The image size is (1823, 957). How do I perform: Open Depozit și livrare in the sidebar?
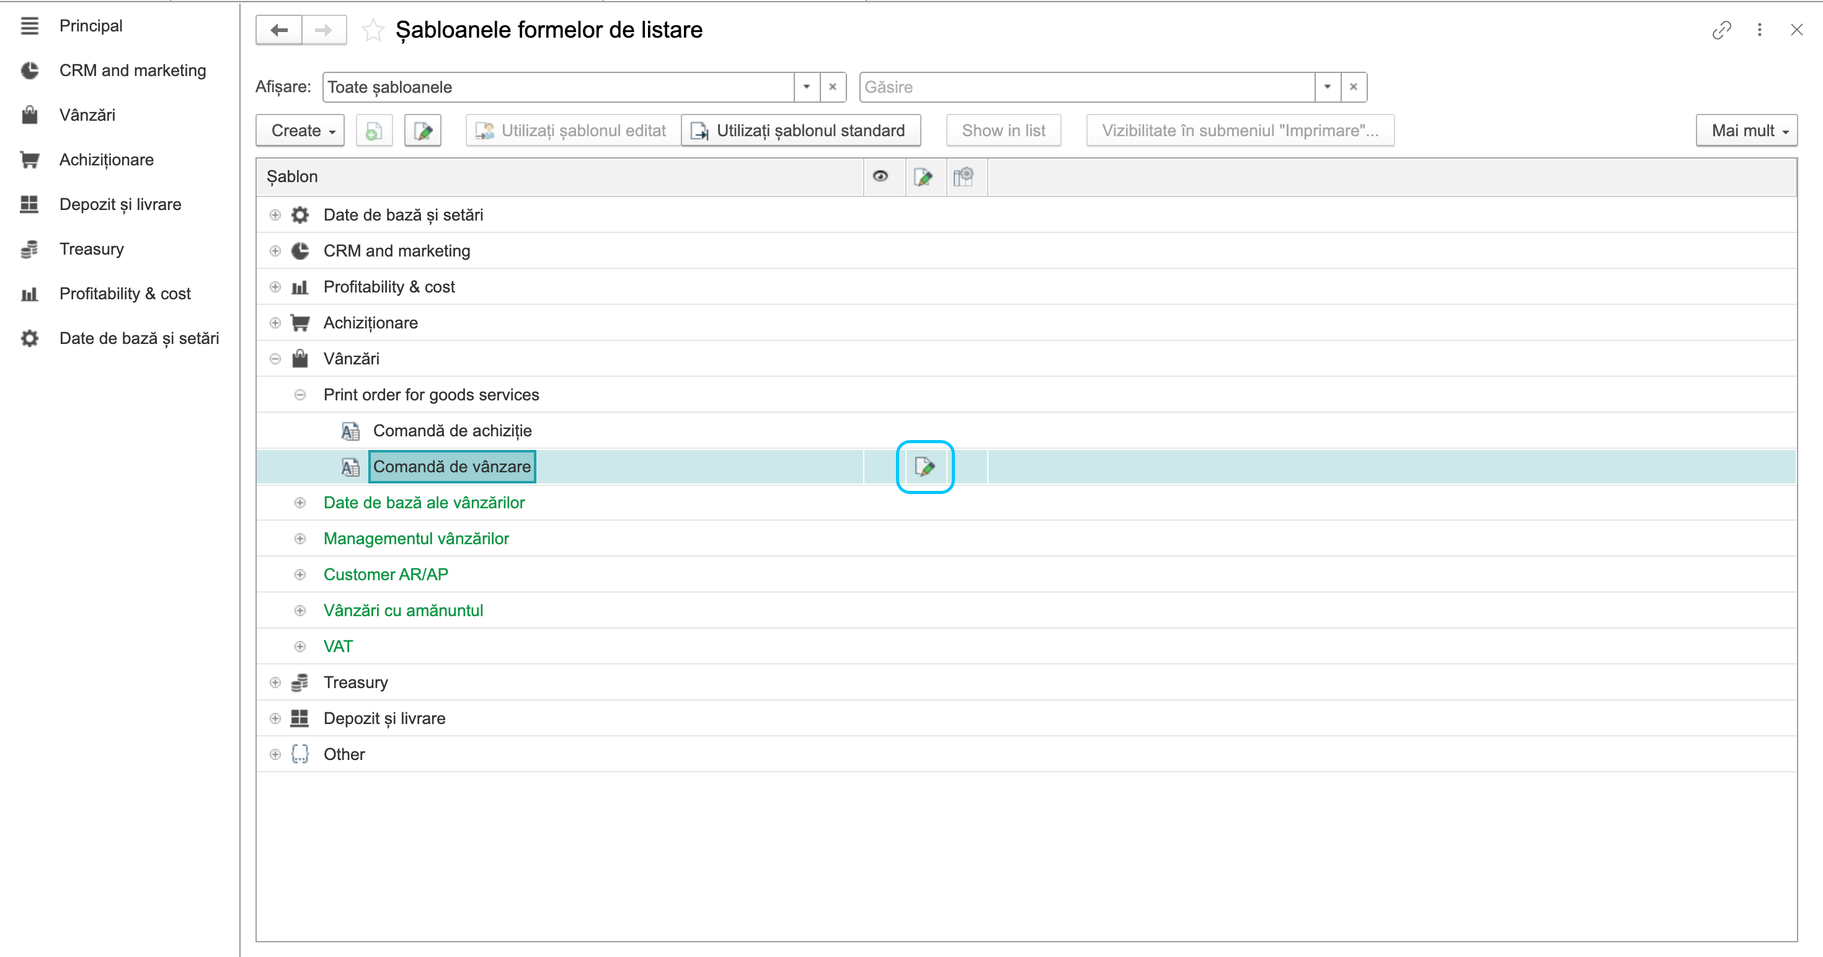pos(120,205)
